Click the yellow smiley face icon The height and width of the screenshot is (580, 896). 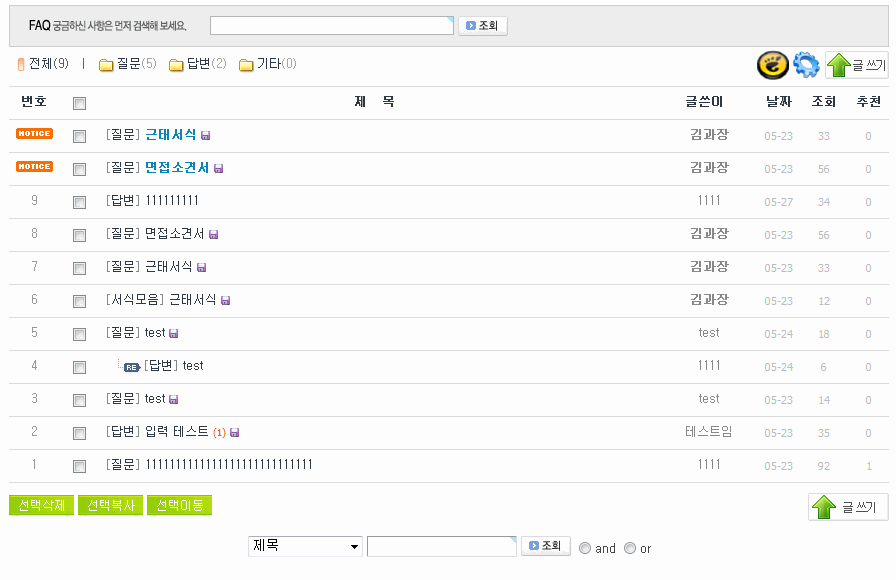(x=771, y=65)
